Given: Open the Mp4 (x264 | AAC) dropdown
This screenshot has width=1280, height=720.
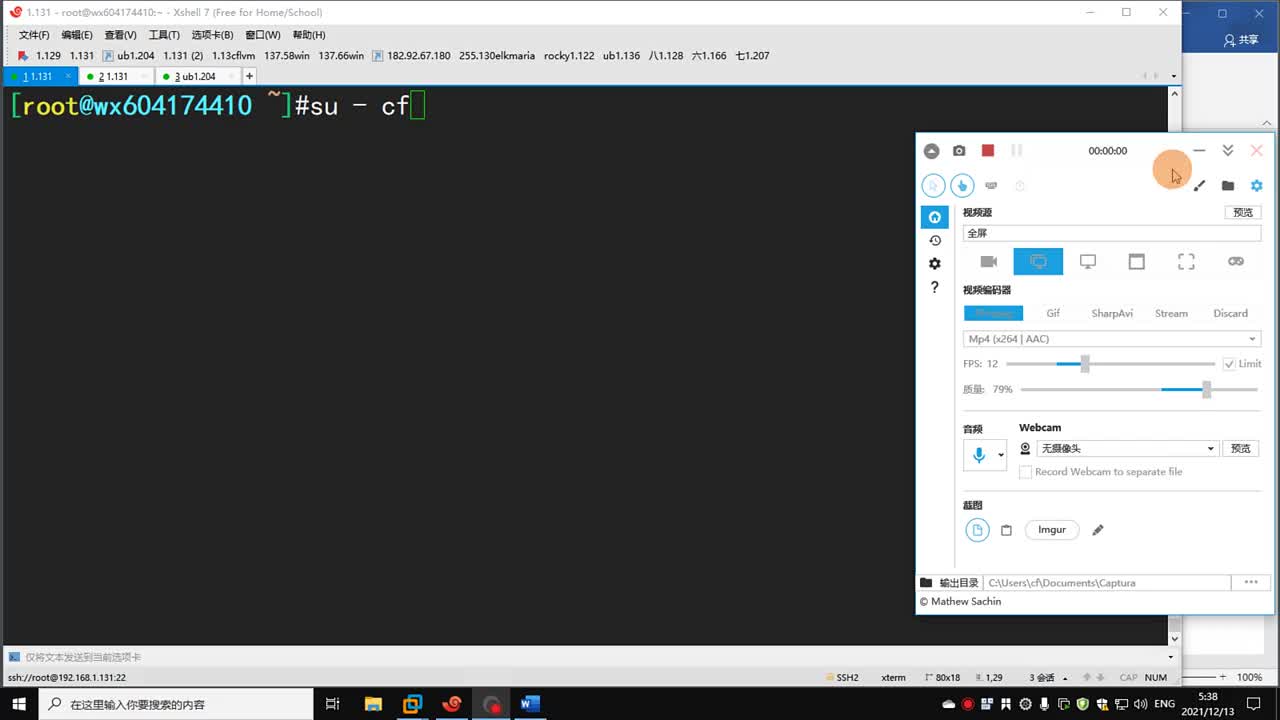Looking at the screenshot, I should click(1112, 339).
